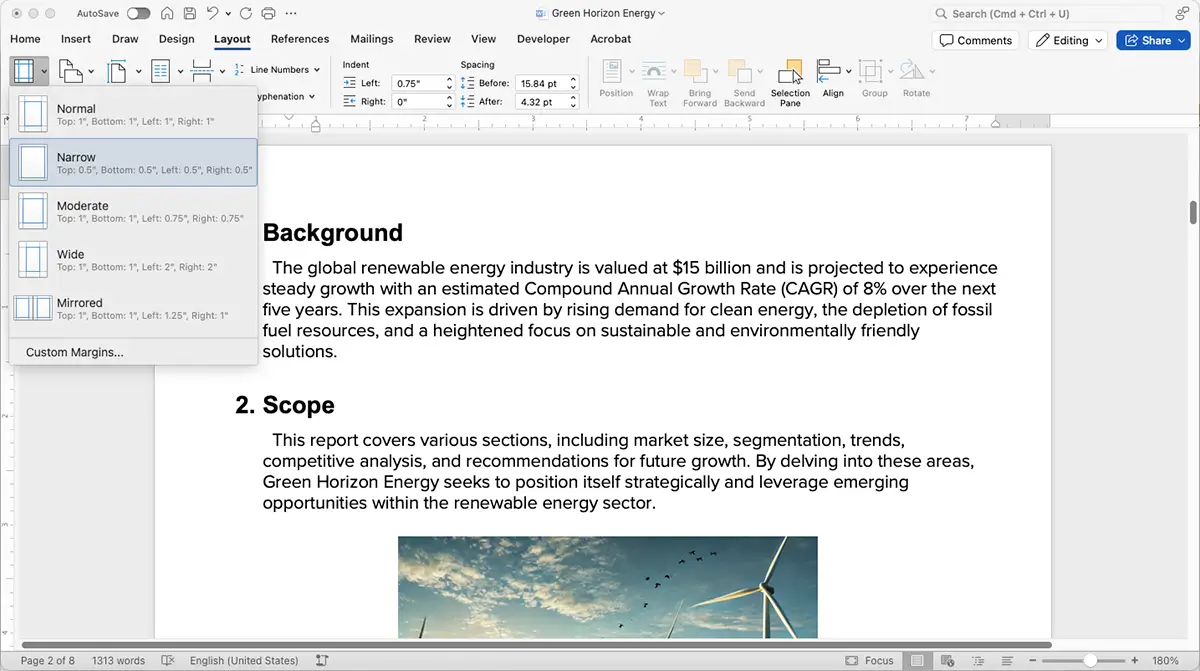Open the Mailings tab
Image resolution: width=1200 pixels, height=671 pixels.
click(371, 39)
